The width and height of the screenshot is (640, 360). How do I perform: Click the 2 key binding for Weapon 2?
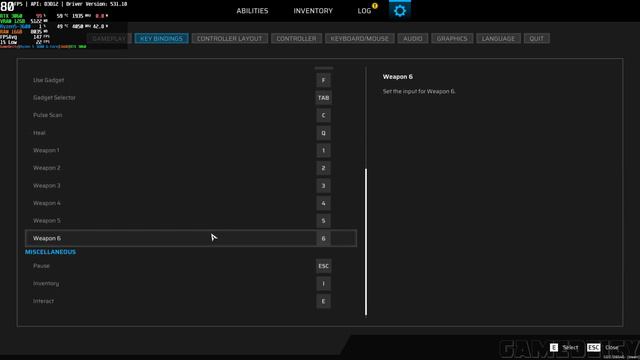[323, 168]
